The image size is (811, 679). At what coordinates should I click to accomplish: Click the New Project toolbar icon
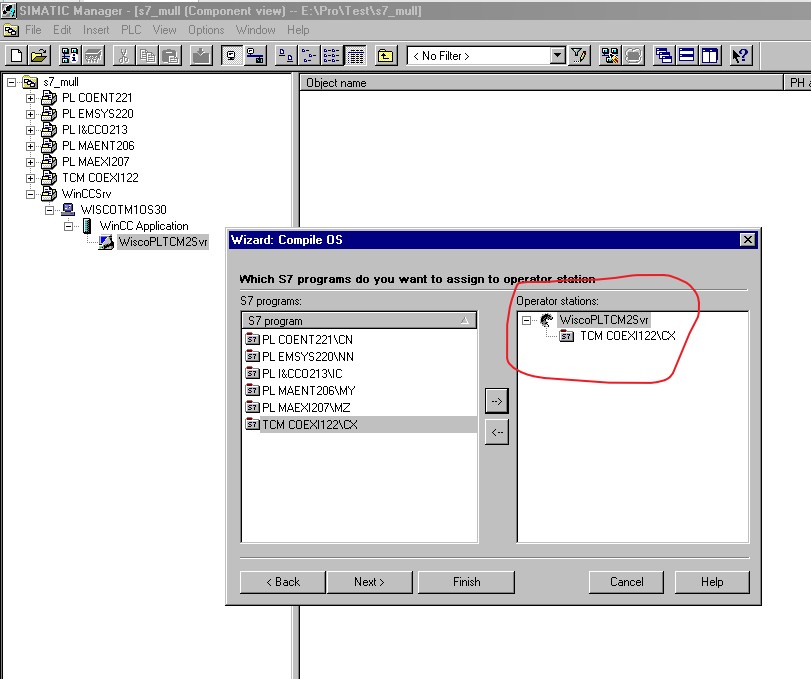pyautogui.click(x=16, y=55)
